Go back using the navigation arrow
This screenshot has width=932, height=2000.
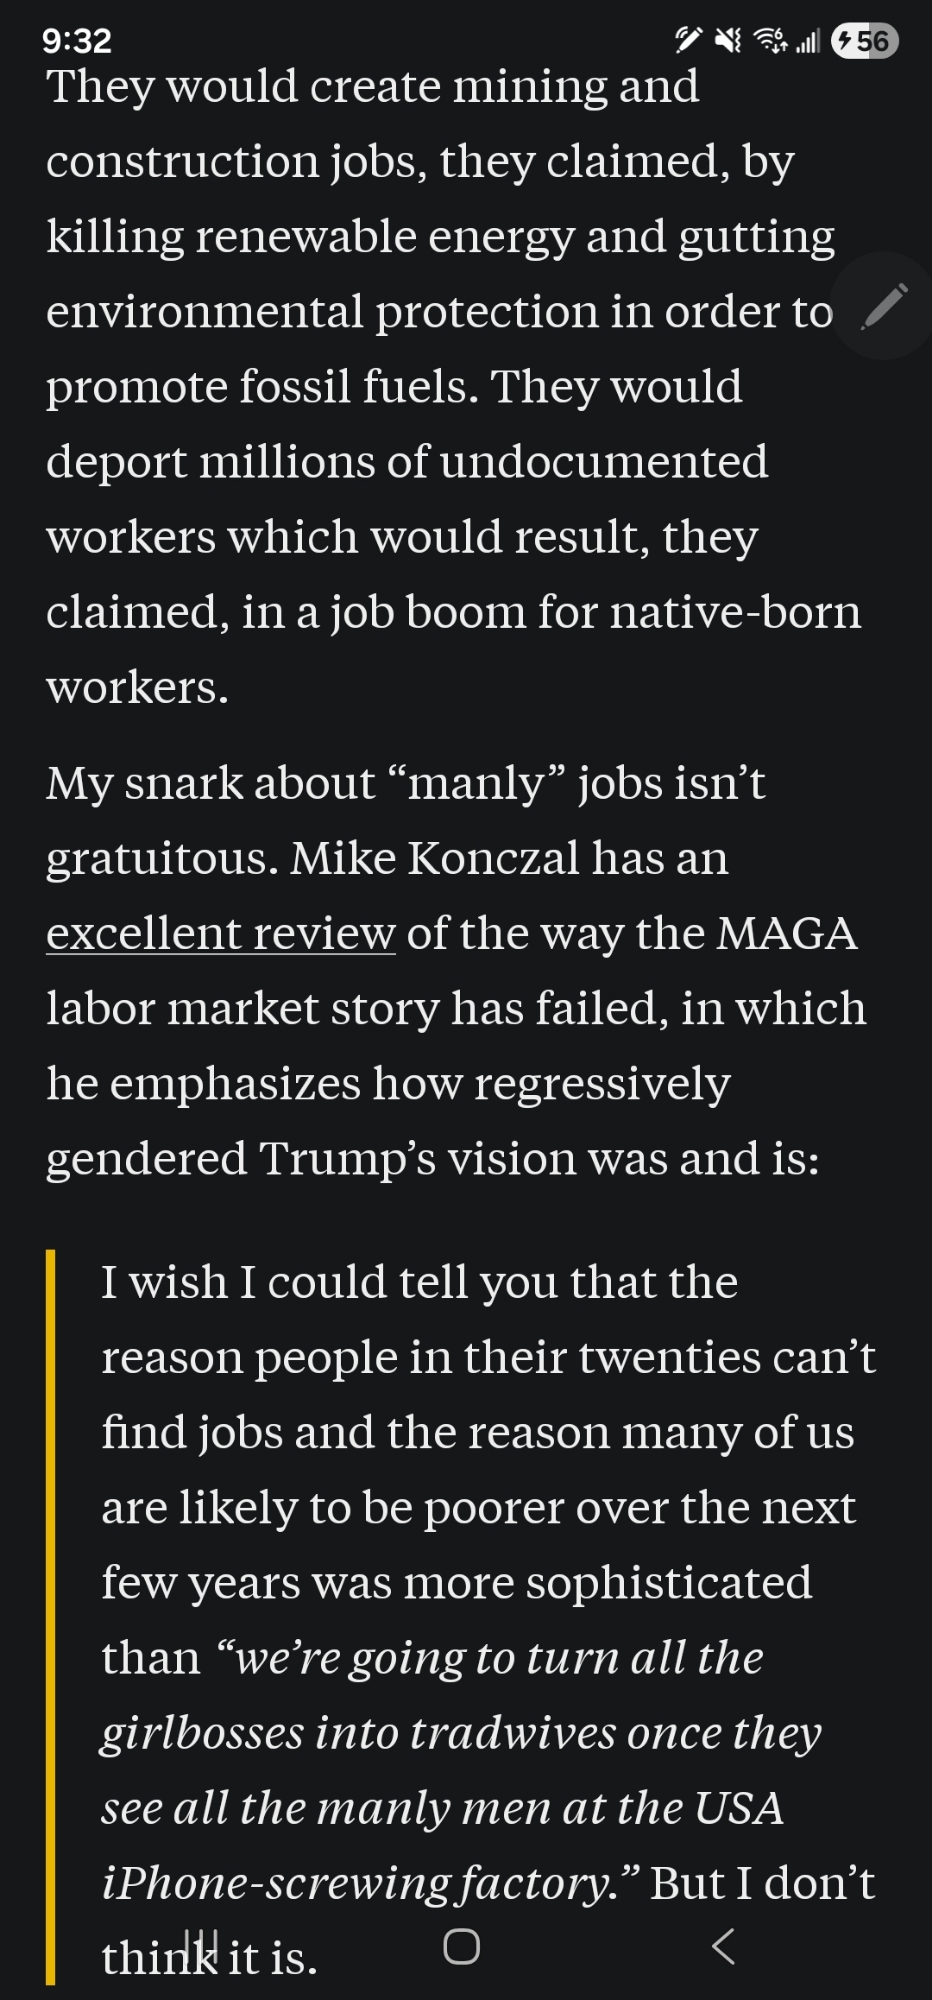pos(723,1946)
